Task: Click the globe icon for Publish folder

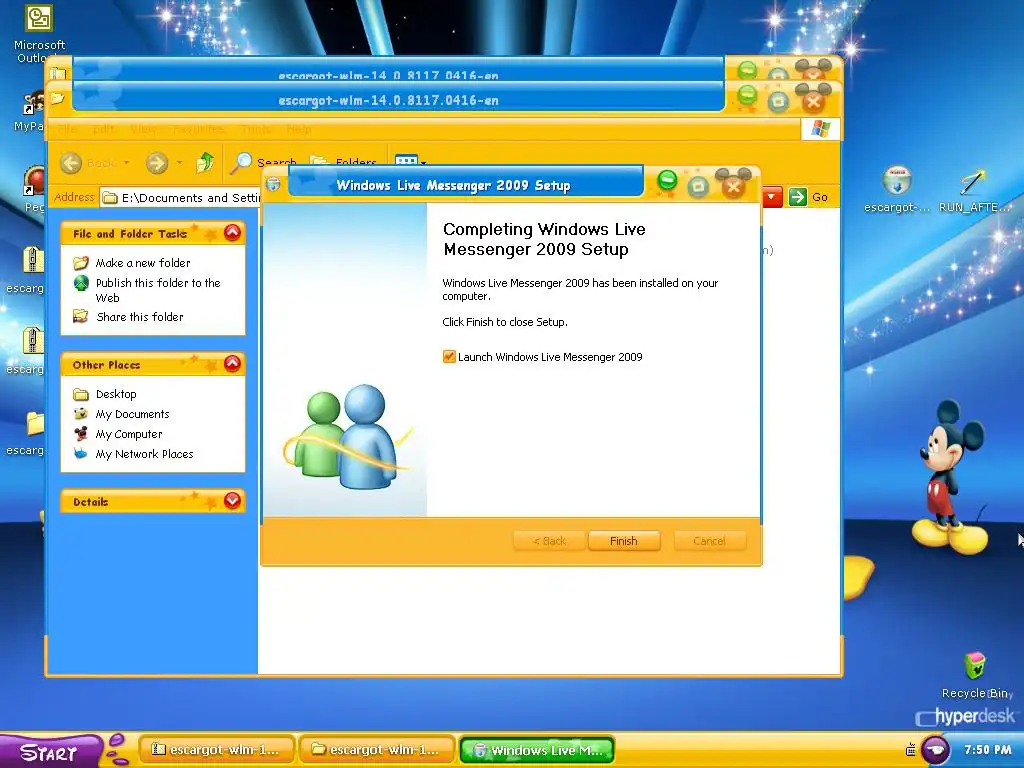Action: pyautogui.click(x=81, y=283)
